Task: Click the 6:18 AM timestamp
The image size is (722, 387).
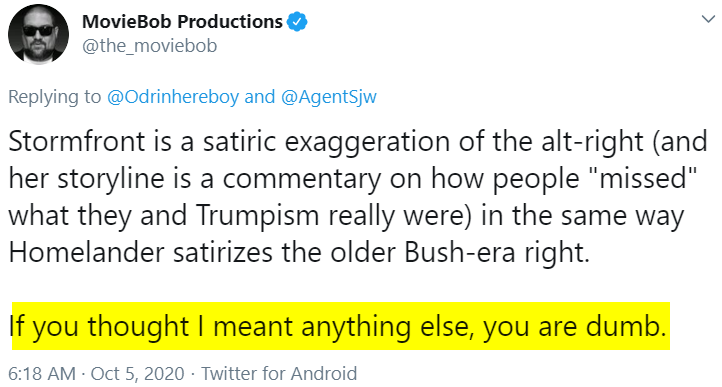Action: tap(42, 373)
